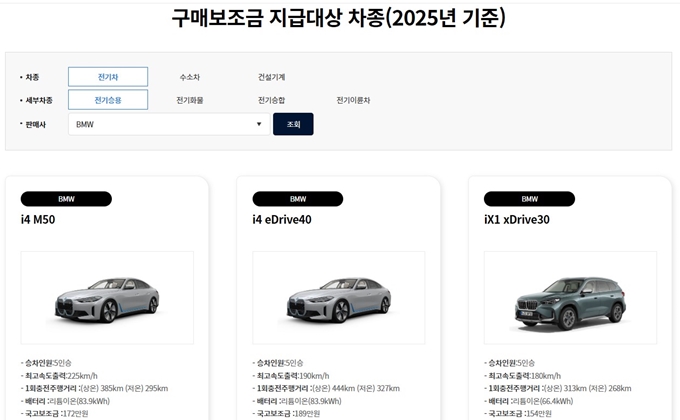Choose the 전기승합 sub-type

pyautogui.click(x=271, y=100)
